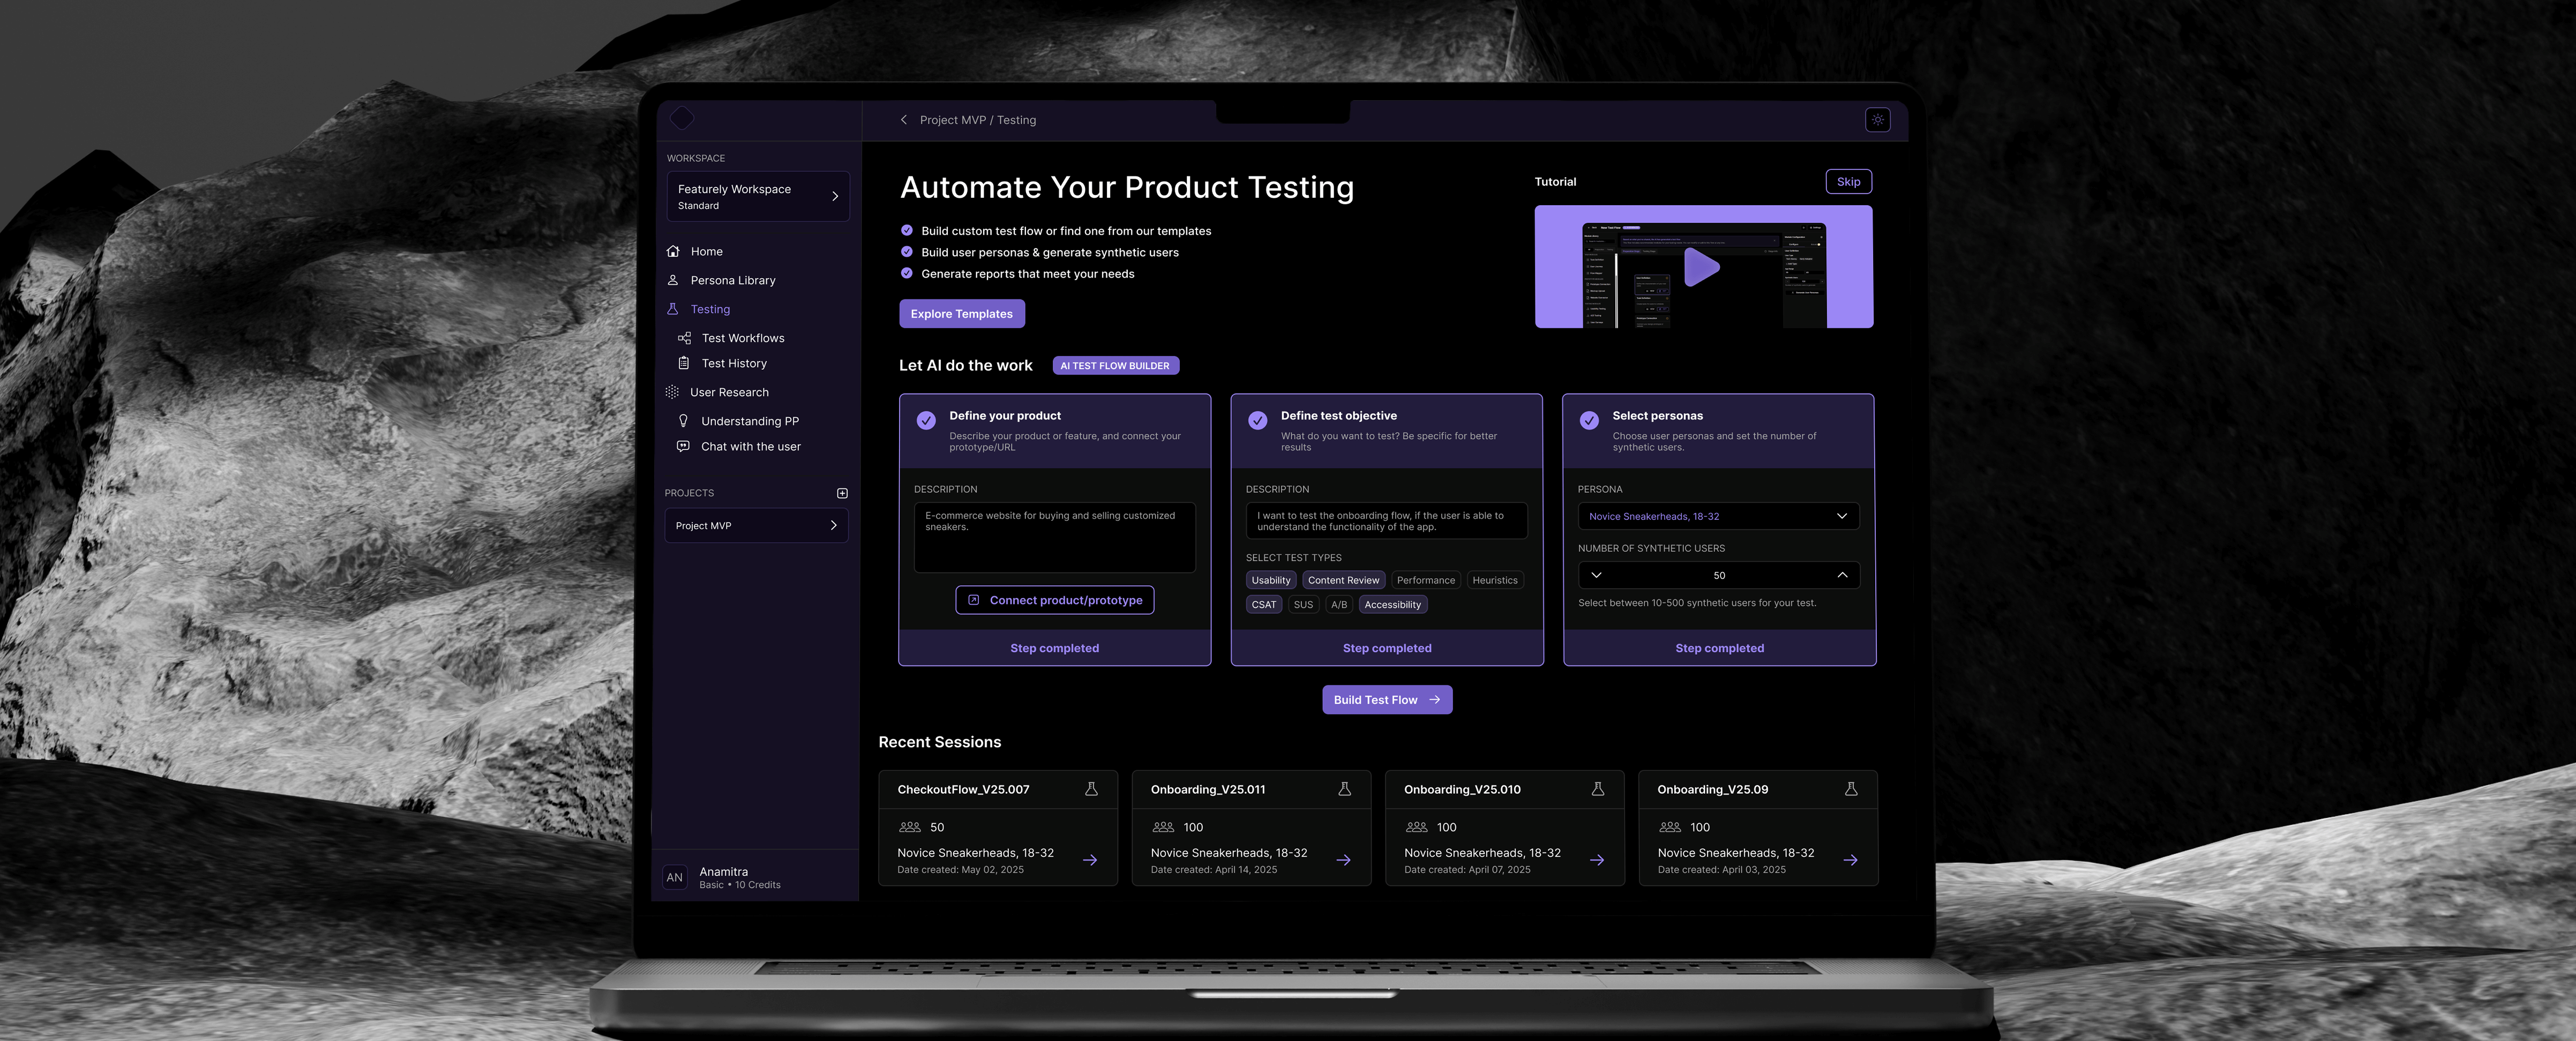Open the Persona dropdown Novice Sneakerheads

1717,516
